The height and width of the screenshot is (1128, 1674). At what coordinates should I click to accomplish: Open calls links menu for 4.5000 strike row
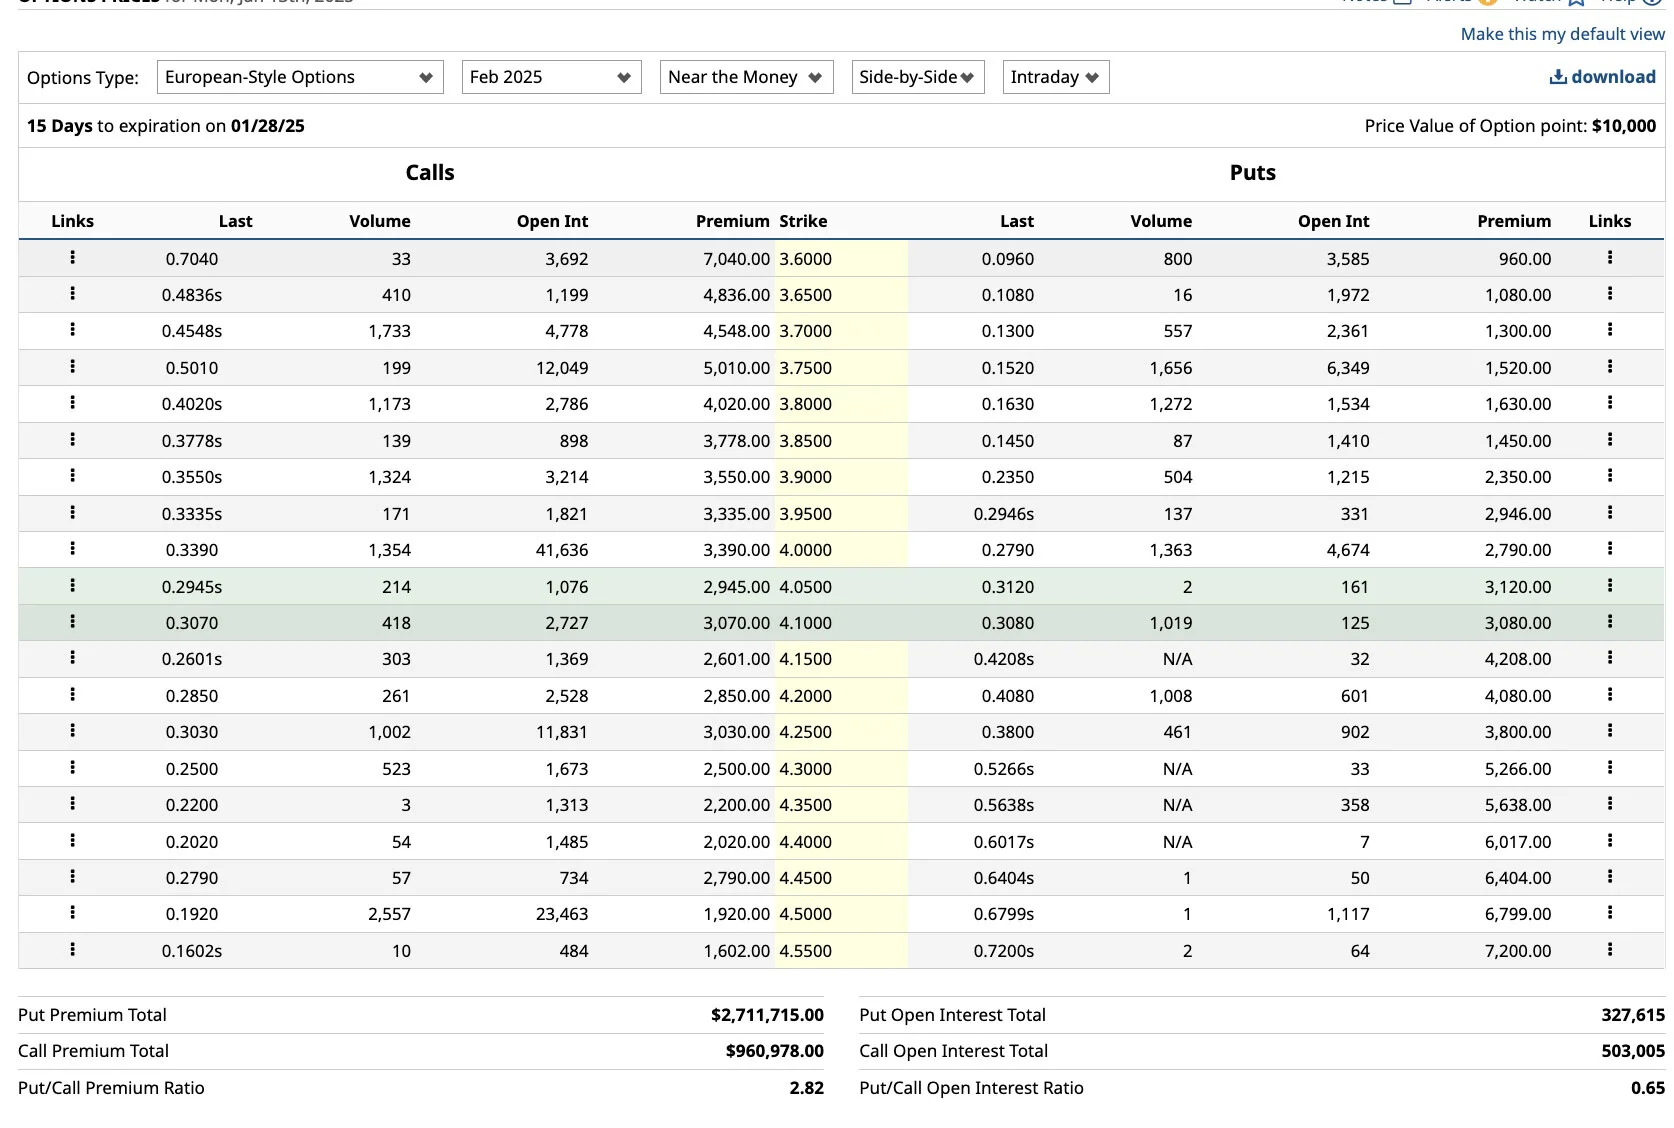tap(72, 913)
